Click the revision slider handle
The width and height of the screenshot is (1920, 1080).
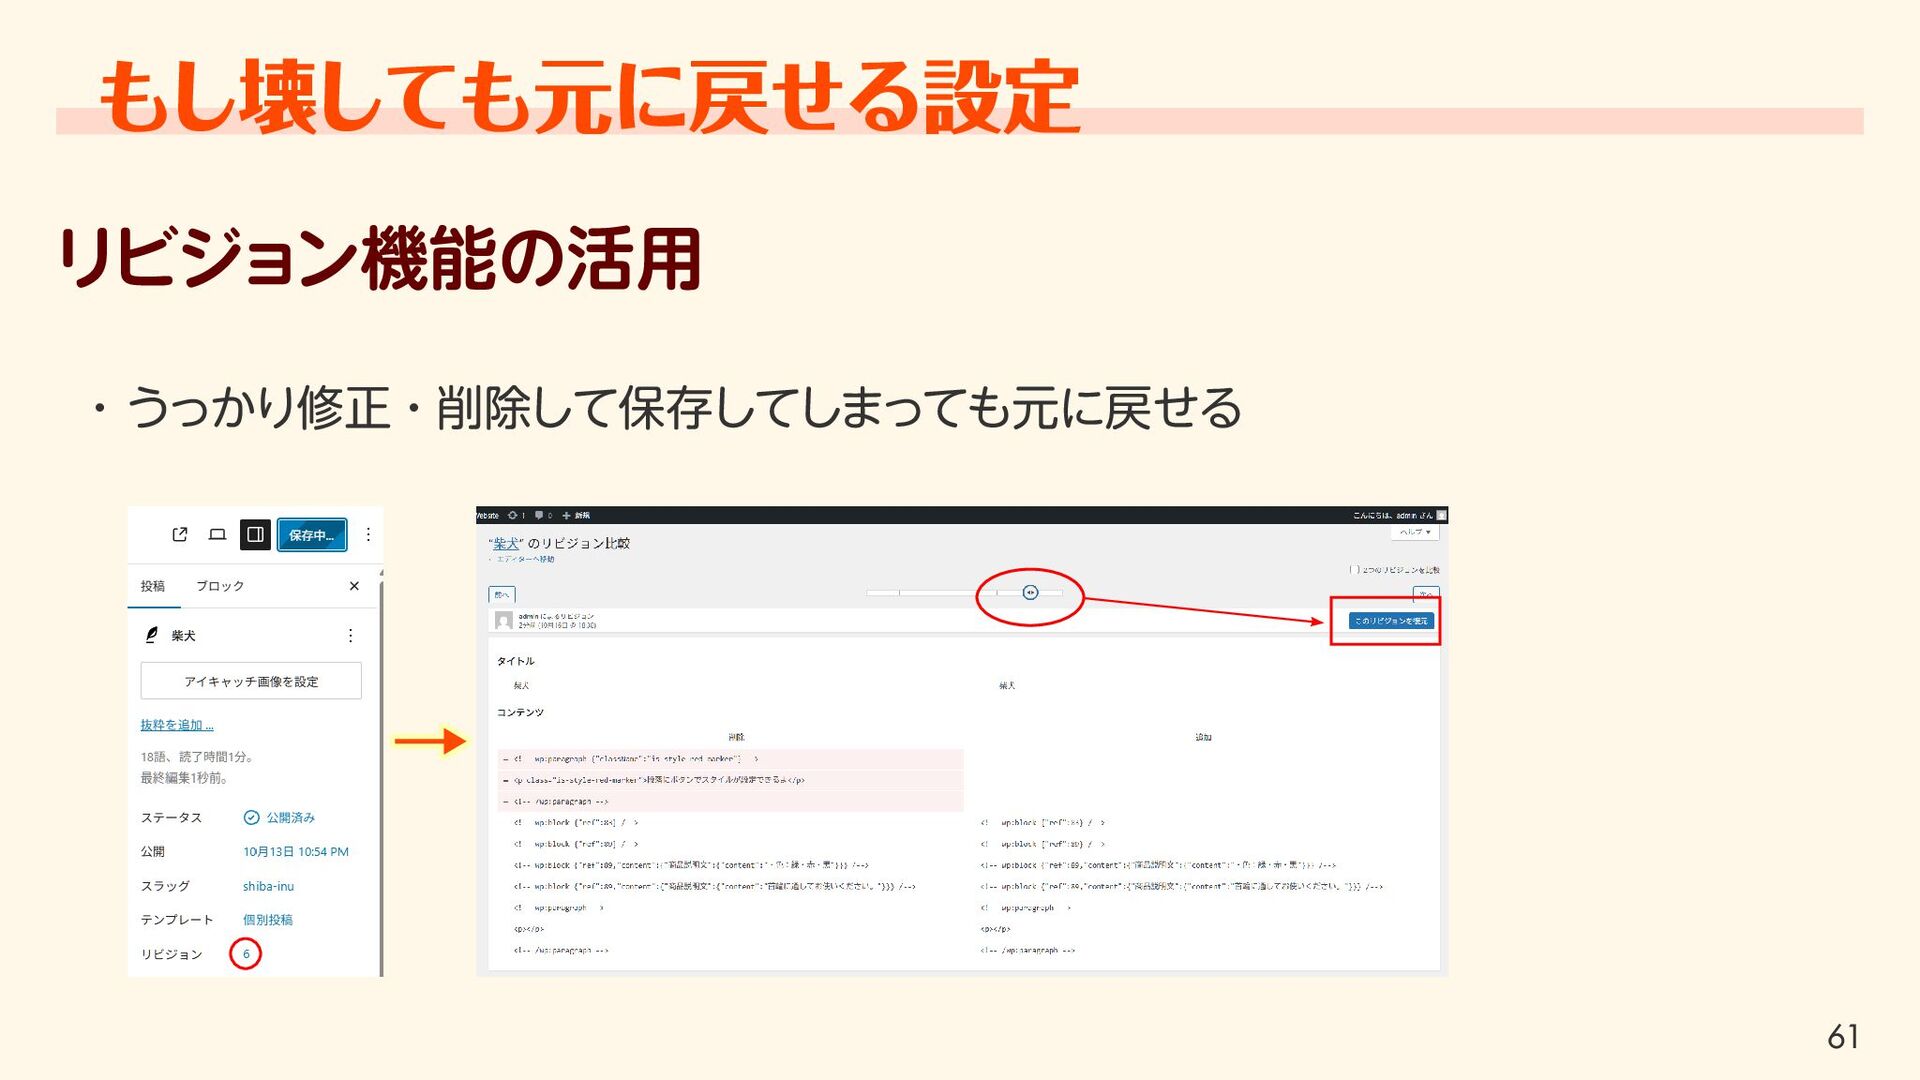pyautogui.click(x=1030, y=593)
